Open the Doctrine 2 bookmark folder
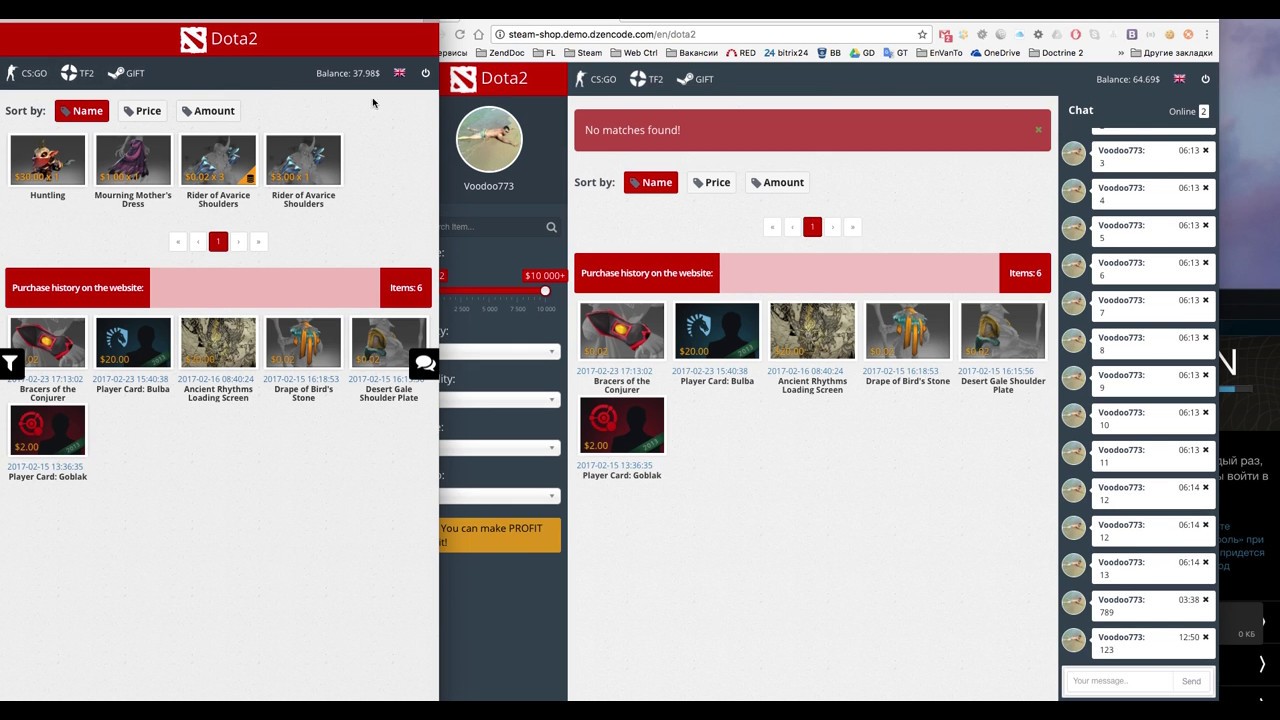Screen dimensions: 1280x720 pyautogui.click(x=1056, y=53)
